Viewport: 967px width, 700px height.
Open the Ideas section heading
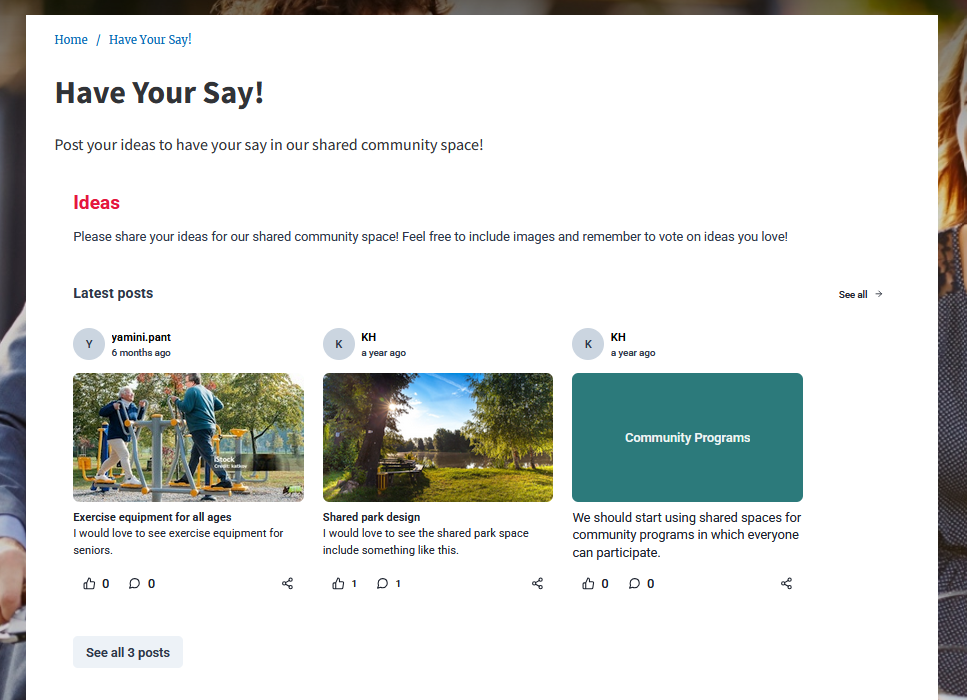pyautogui.click(x=96, y=202)
